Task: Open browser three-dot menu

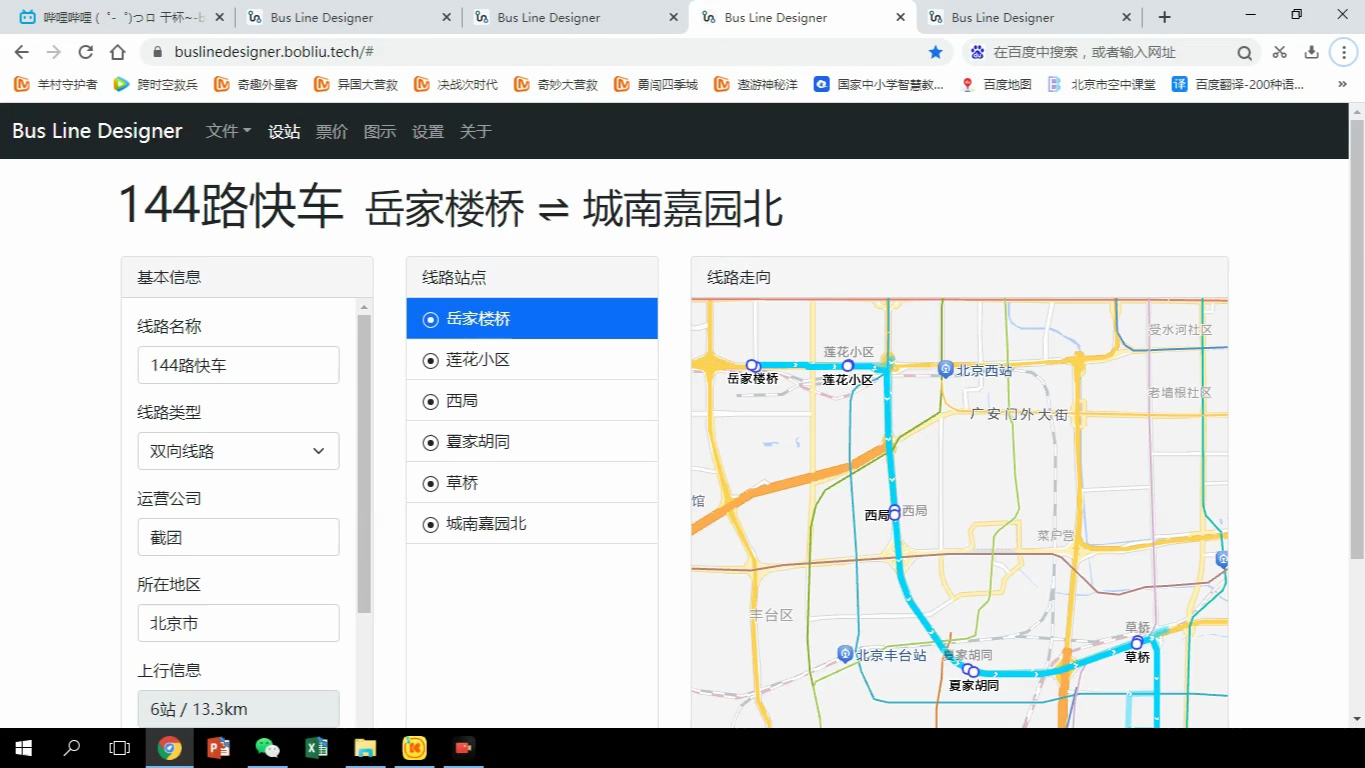Action: [x=1344, y=52]
